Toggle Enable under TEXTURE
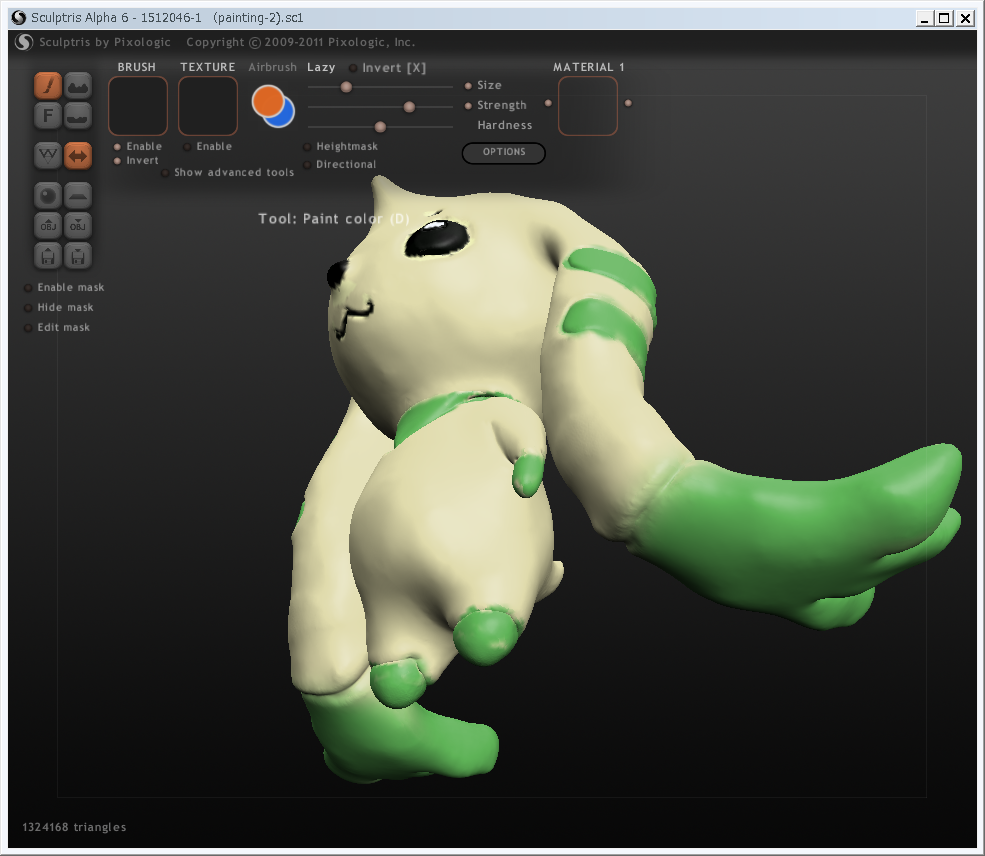The image size is (985, 856). [x=187, y=147]
